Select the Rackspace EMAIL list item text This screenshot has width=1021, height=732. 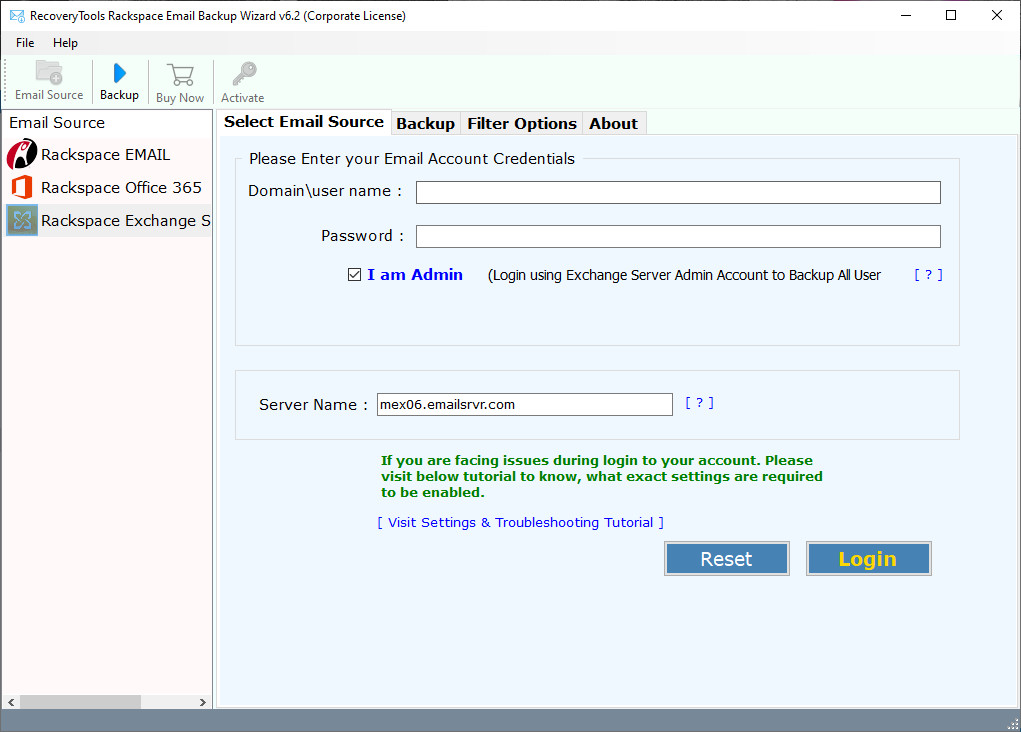click(105, 155)
